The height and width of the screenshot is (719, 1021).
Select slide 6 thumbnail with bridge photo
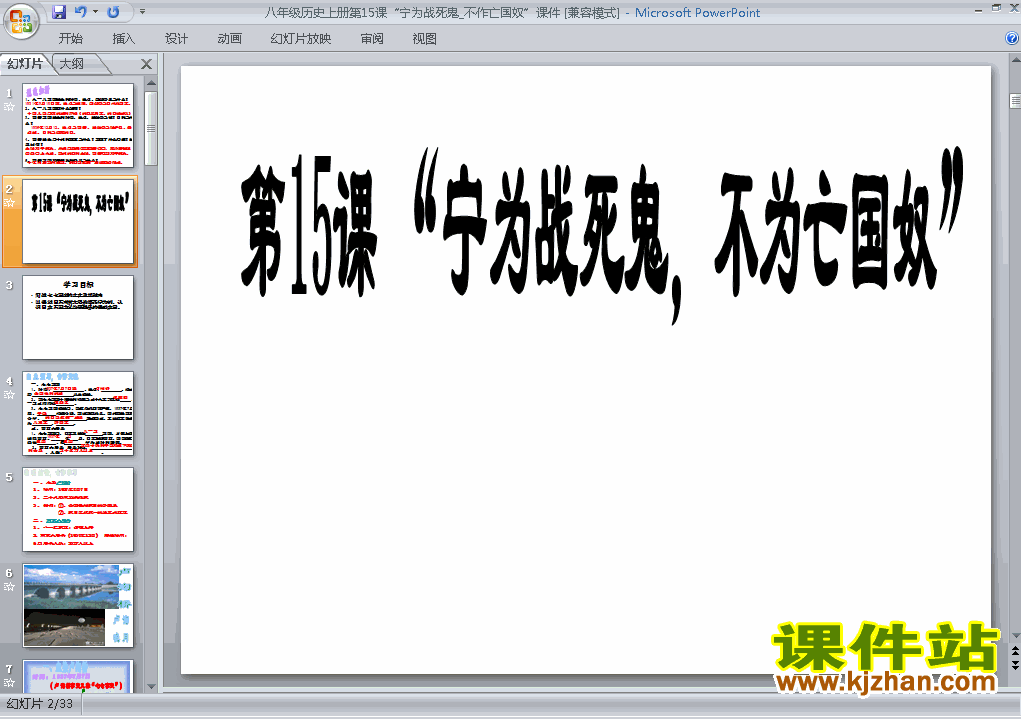click(x=78, y=606)
